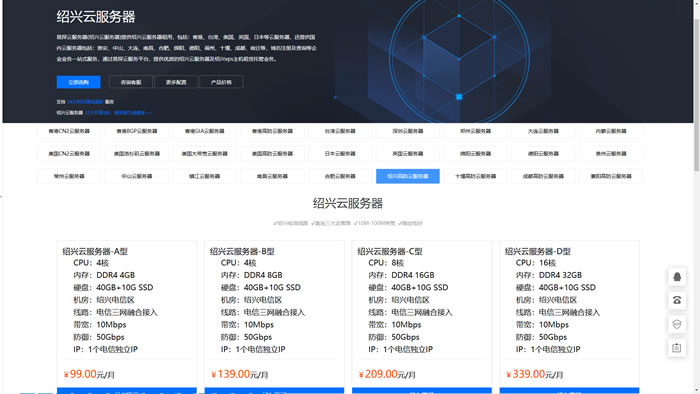Click the blue 立即选购 button

pos(79,82)
